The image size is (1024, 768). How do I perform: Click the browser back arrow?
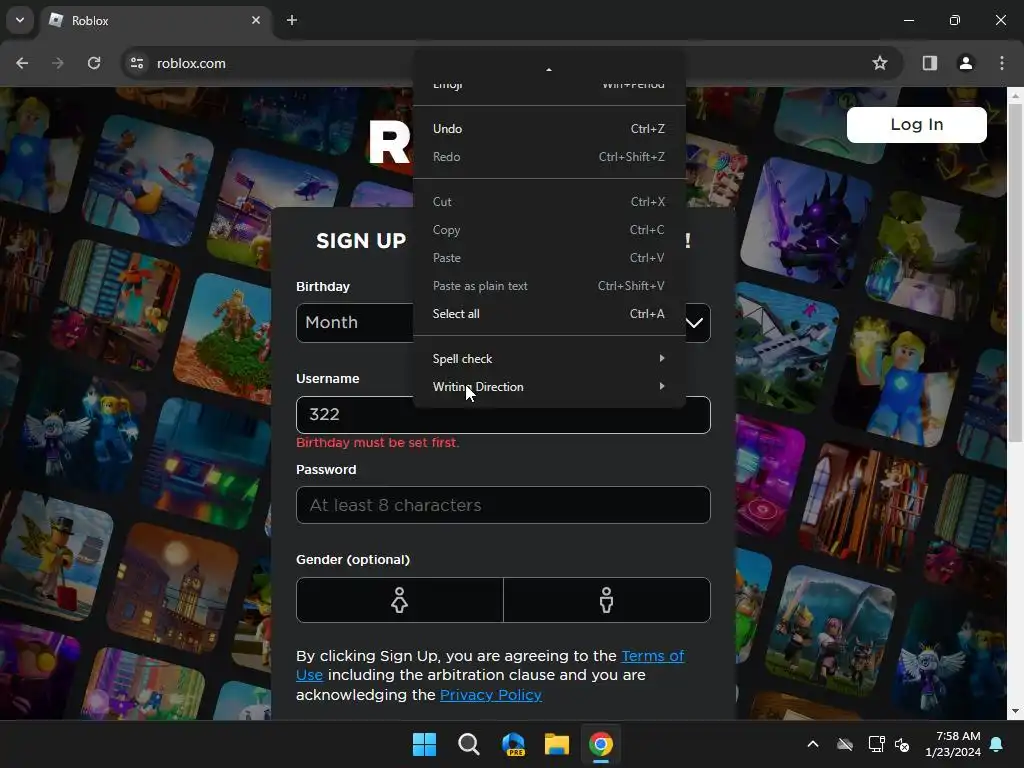pos(22,63)
